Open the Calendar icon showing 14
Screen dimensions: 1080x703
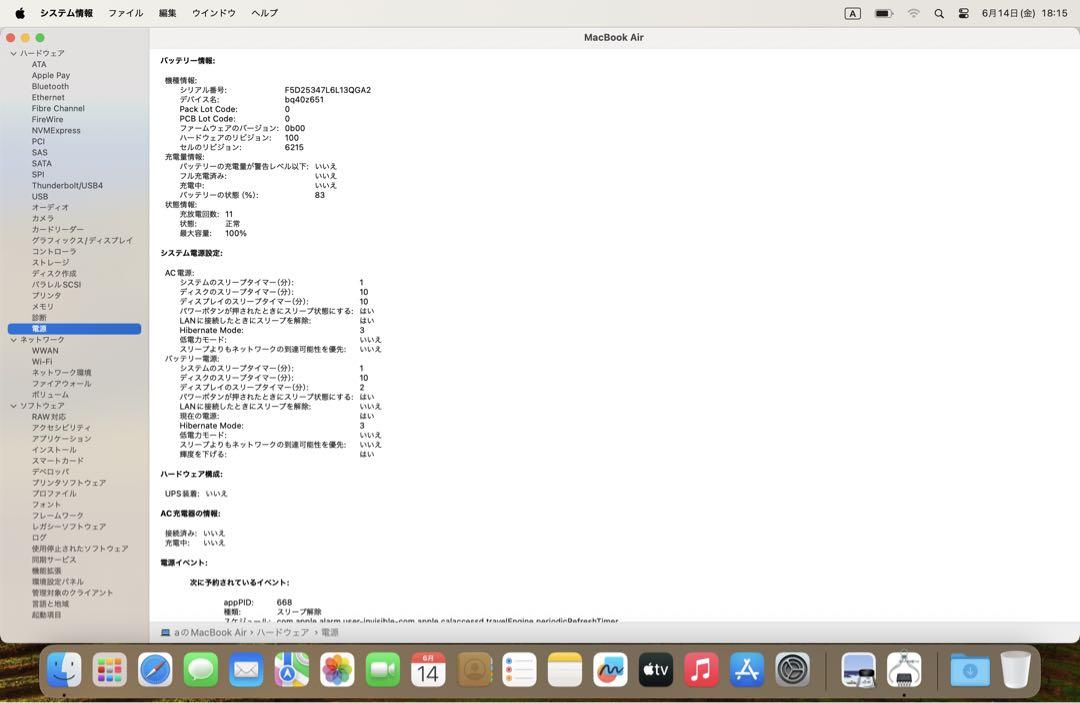pos(428,669)
